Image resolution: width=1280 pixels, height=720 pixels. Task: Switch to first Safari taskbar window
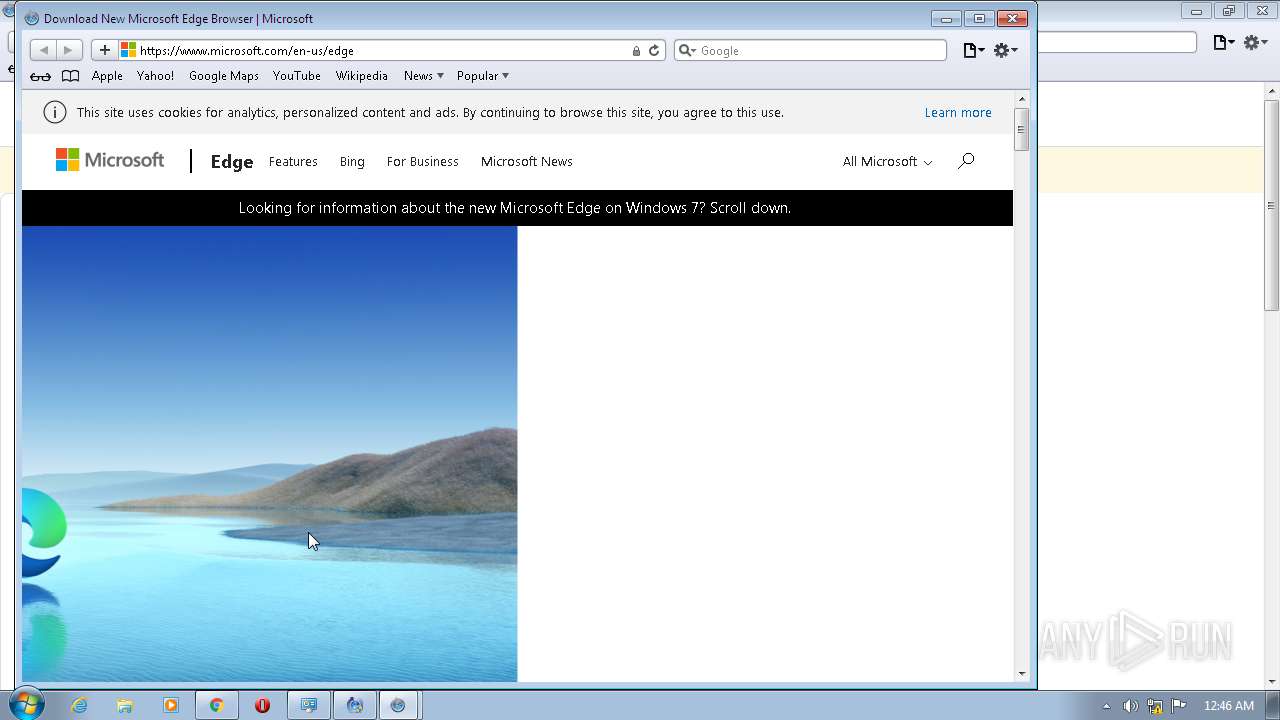(354, 705)
